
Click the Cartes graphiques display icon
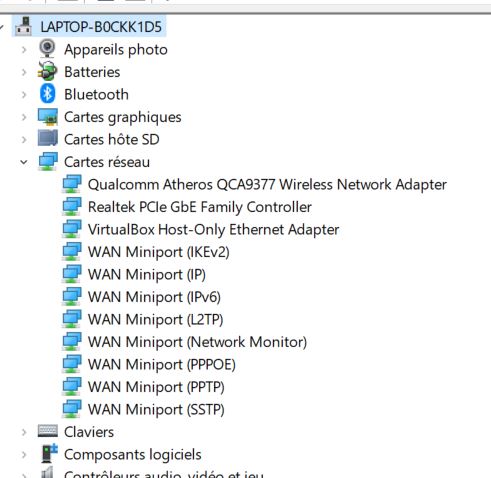pos(48,117)
